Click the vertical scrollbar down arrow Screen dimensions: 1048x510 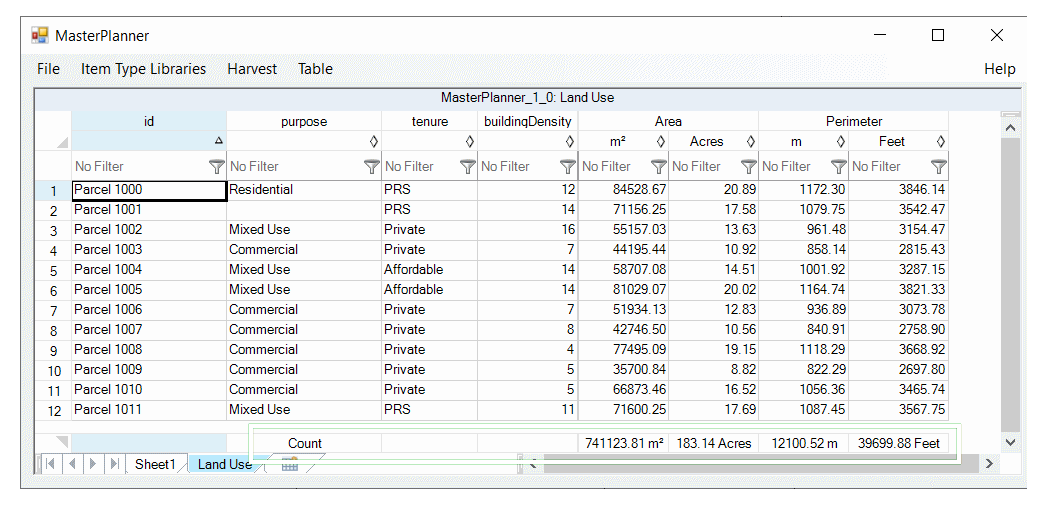pos(1010,442)
